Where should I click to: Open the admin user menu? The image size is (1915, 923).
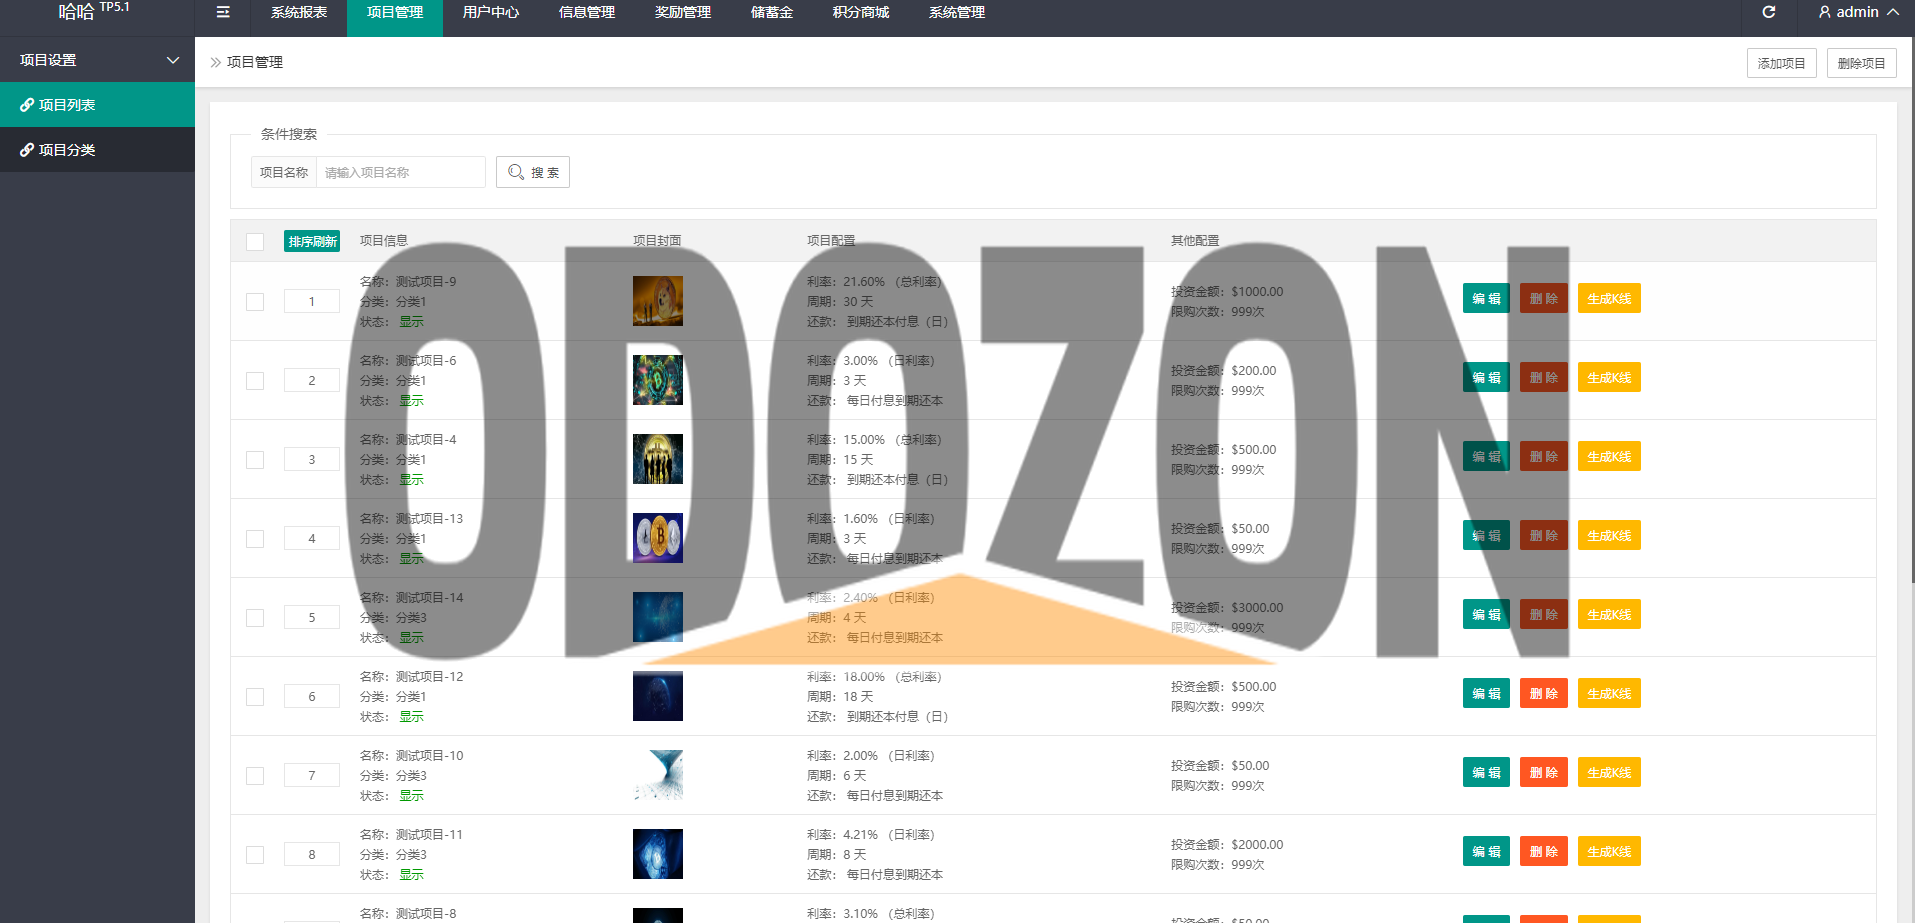coord(1858,12)
